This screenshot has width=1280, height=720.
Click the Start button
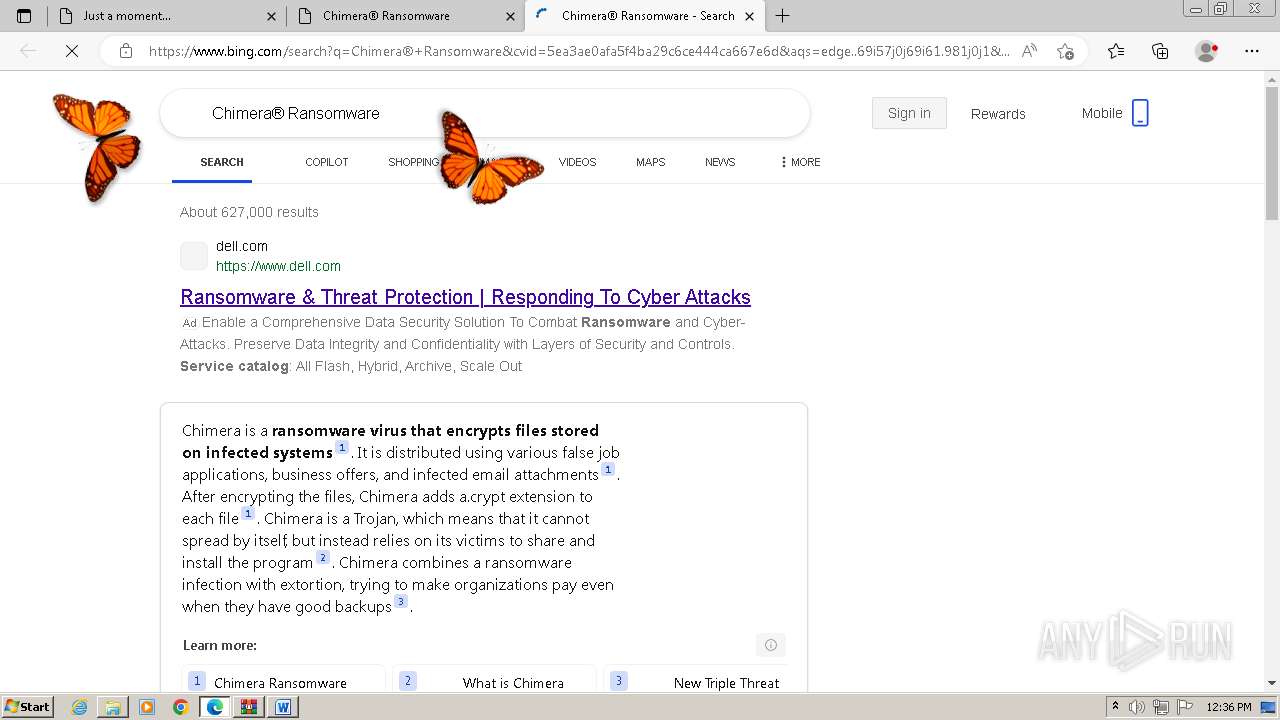[28, 707]
